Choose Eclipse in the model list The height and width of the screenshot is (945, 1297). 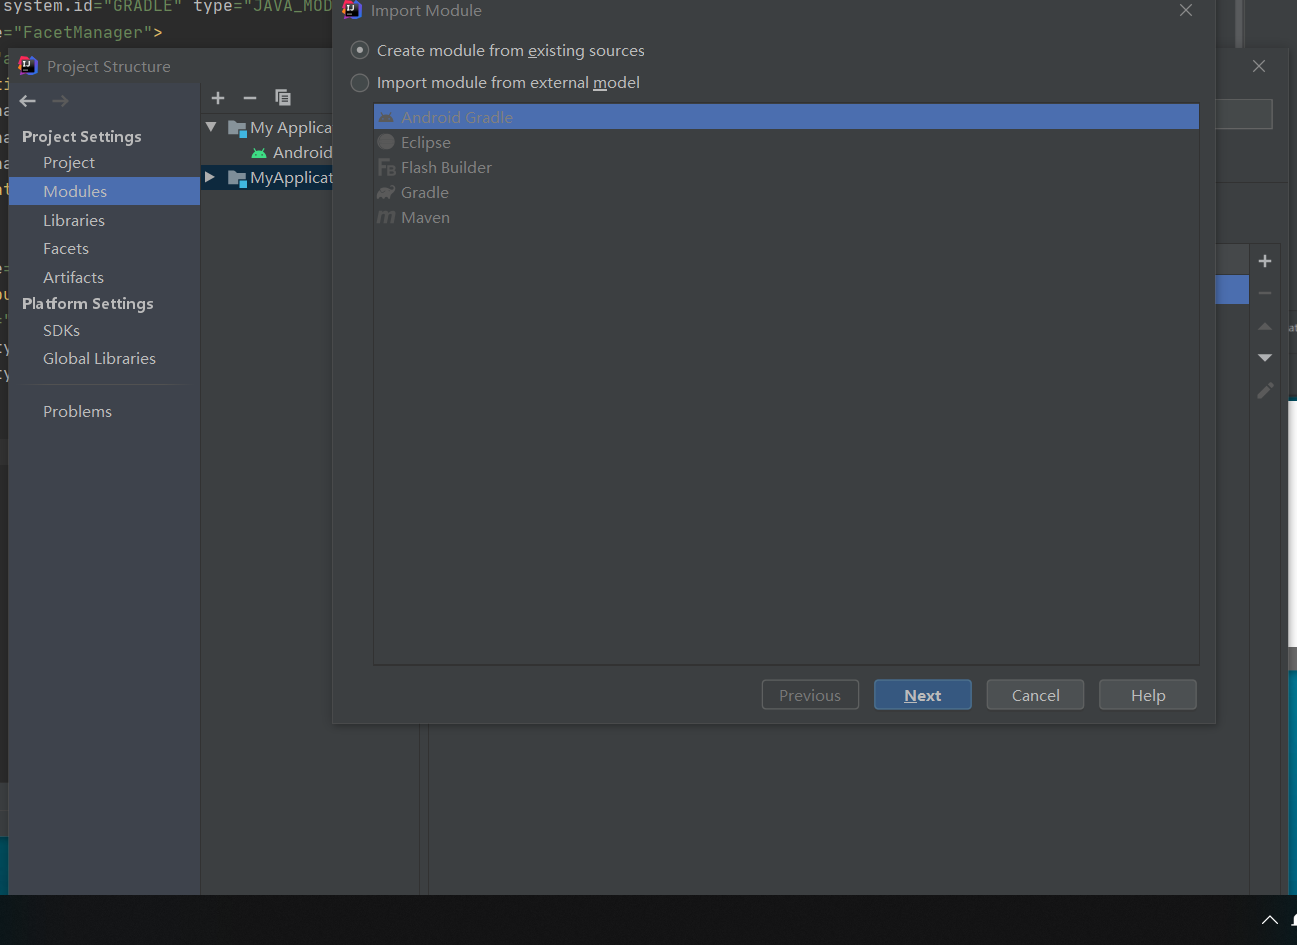point(786,142)
